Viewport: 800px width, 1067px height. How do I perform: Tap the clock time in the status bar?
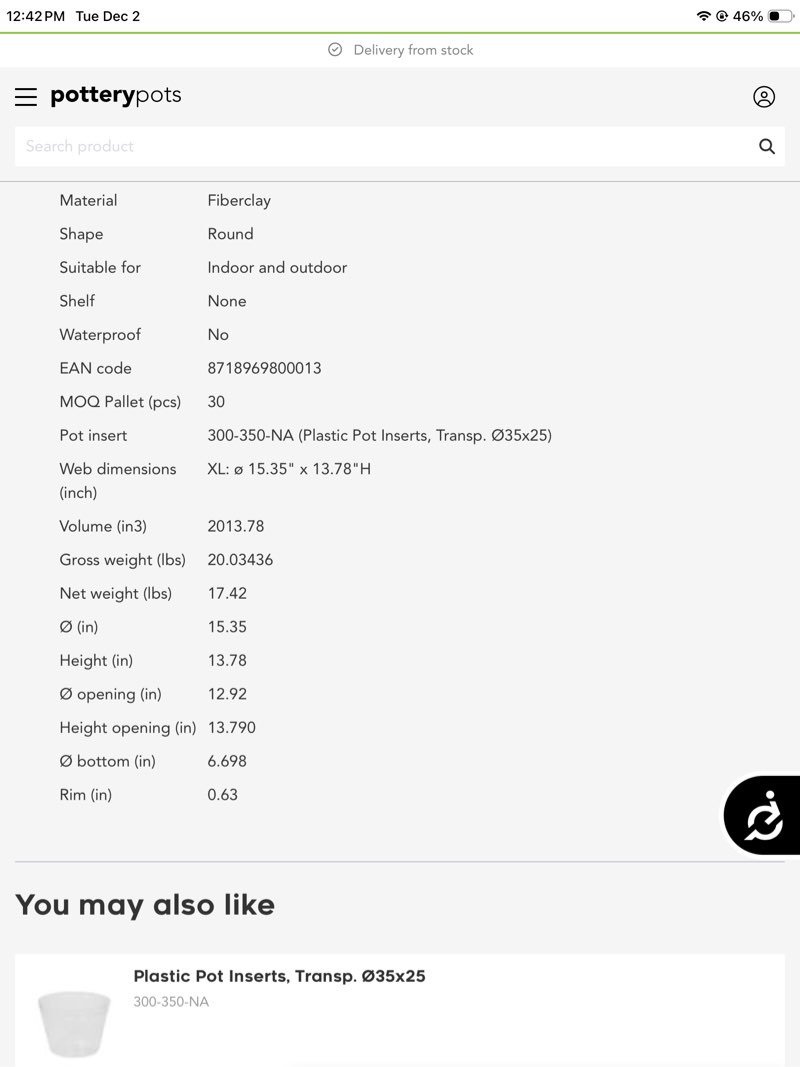(36, 16)
